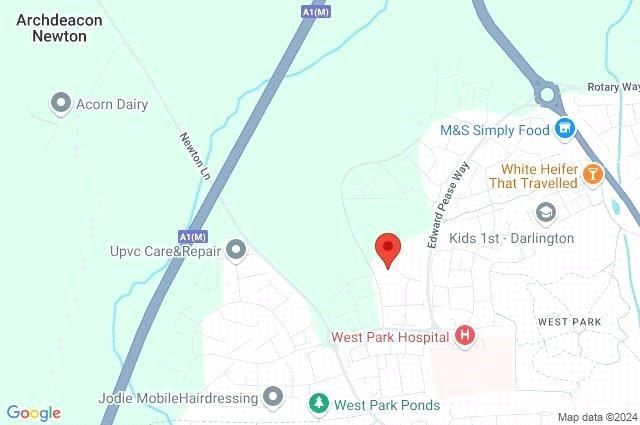Click the Upvc Care&Repair marker icon
The image size is (640, 425).
click(236, 251)
